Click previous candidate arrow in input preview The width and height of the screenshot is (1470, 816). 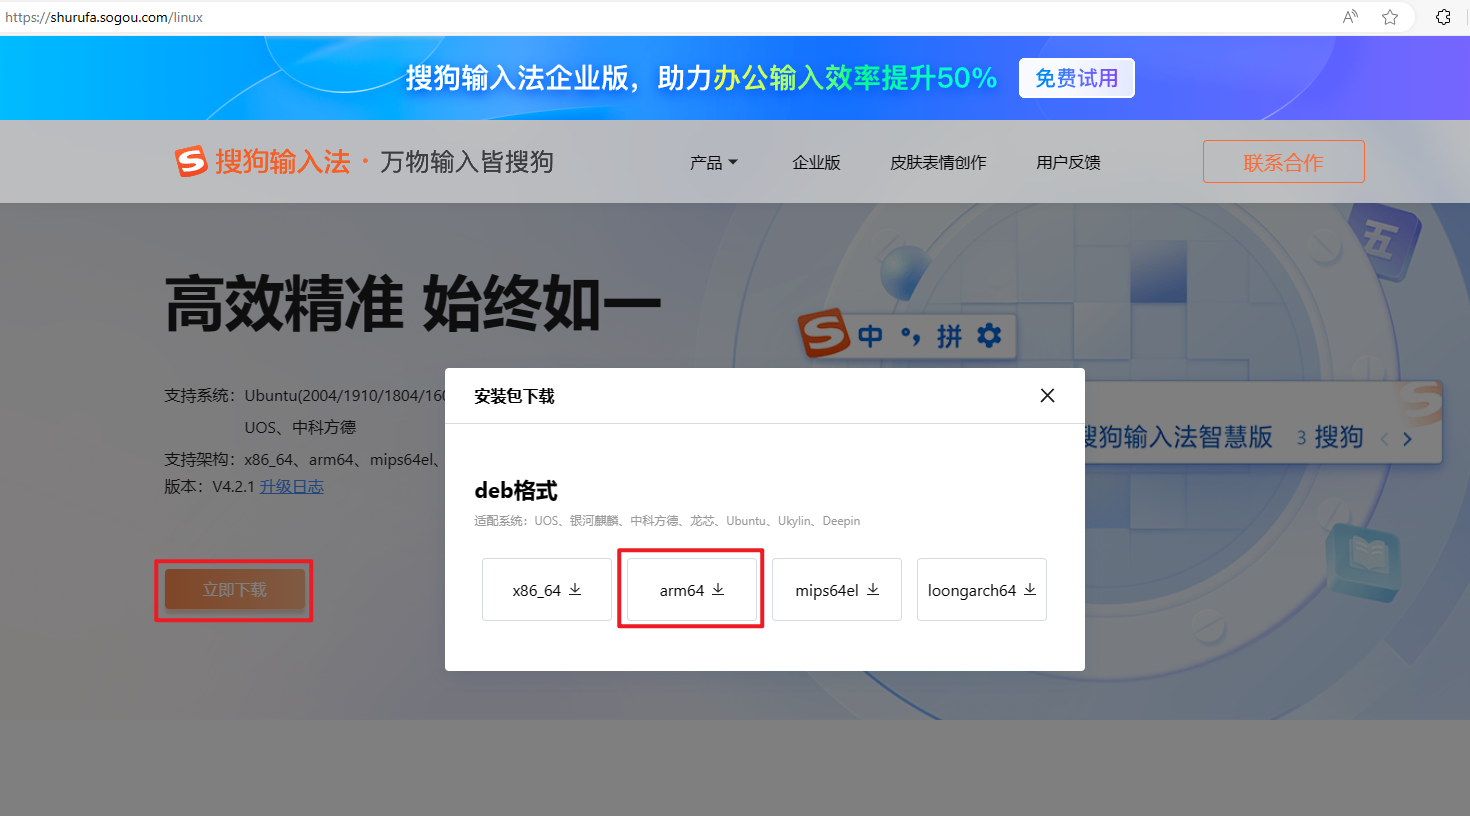(1385, 439)
